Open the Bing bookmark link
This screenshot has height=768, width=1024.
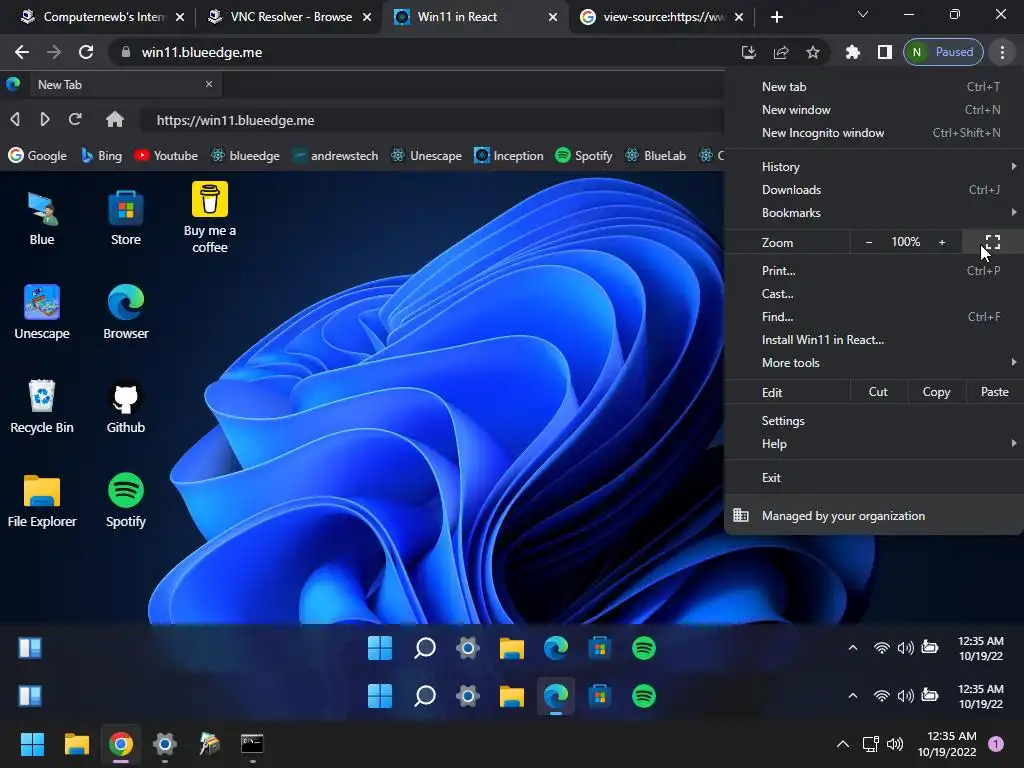point(101,155)
